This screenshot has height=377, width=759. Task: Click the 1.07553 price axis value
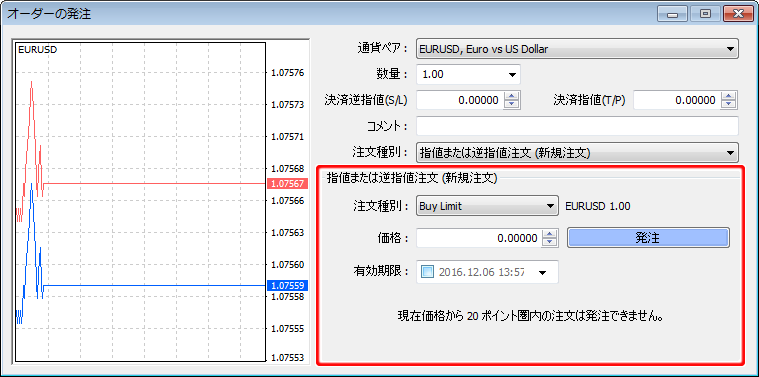[x=288, y=358]
